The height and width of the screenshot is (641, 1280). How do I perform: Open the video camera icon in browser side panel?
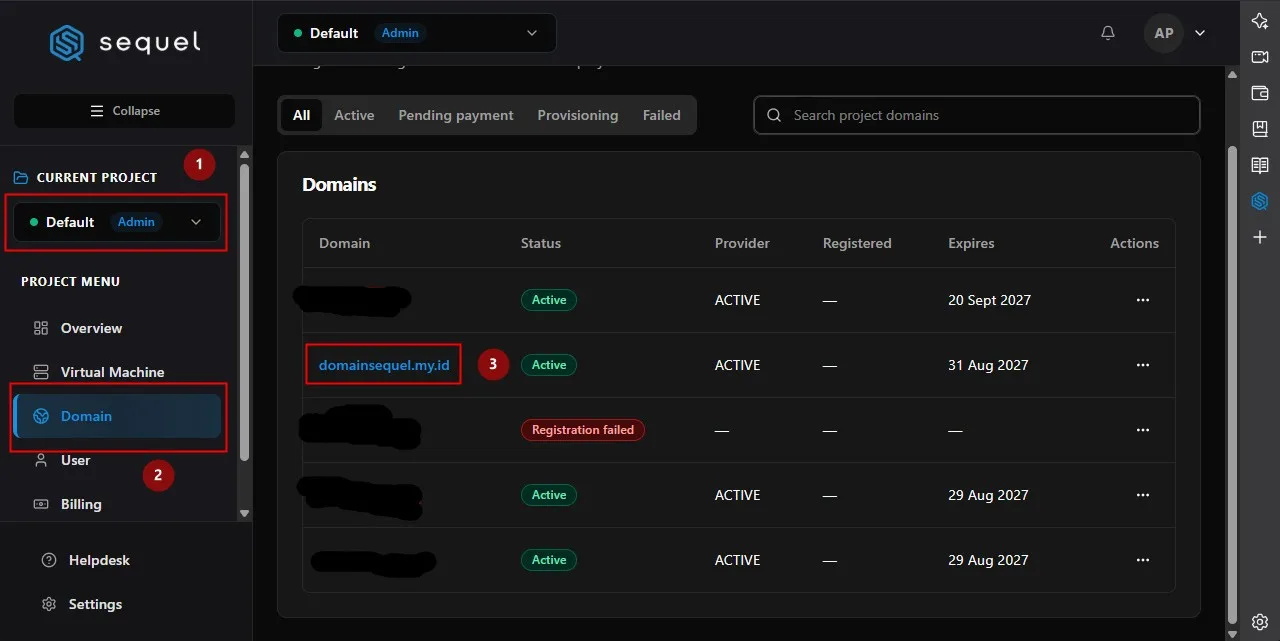pyautogui.click(x=1260, y=57)
